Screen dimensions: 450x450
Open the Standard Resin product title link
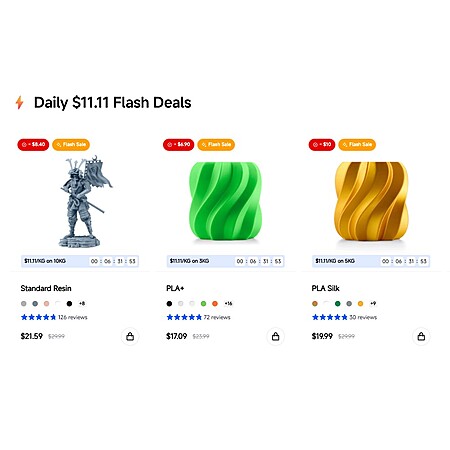[46, 288]
